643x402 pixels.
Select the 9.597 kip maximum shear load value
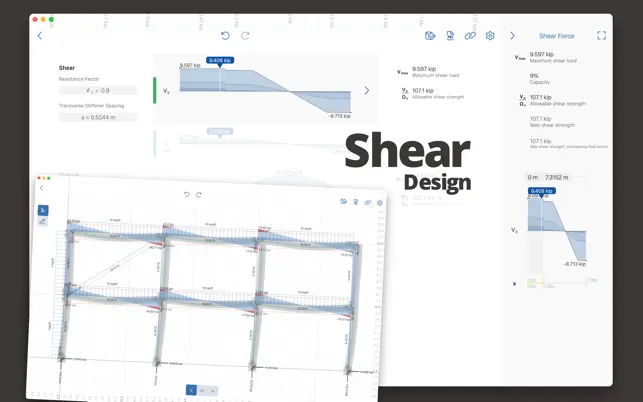424,69
